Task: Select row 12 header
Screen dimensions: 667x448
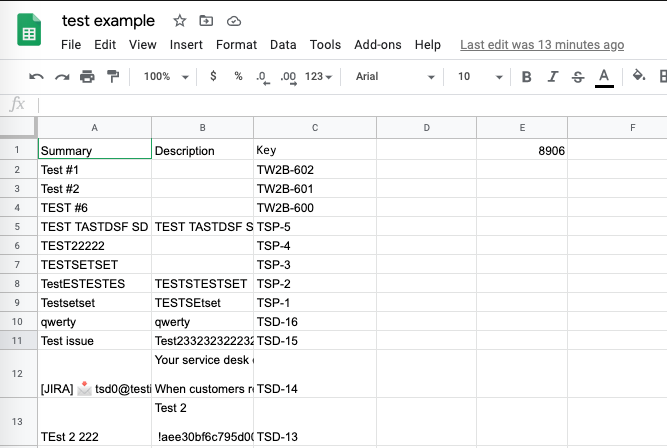Action: pyautogui.click(x=18, y=374)
